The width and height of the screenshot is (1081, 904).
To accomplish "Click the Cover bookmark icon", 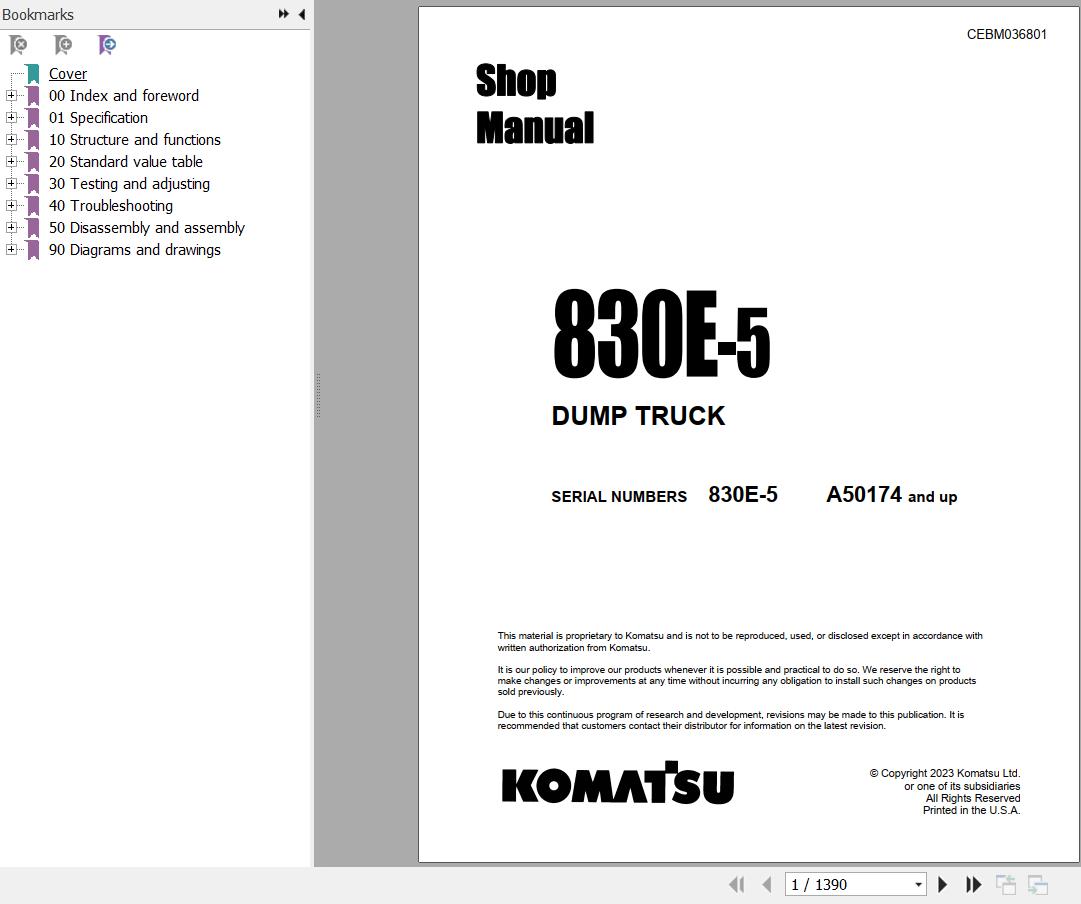I will [x=32, y=74].
